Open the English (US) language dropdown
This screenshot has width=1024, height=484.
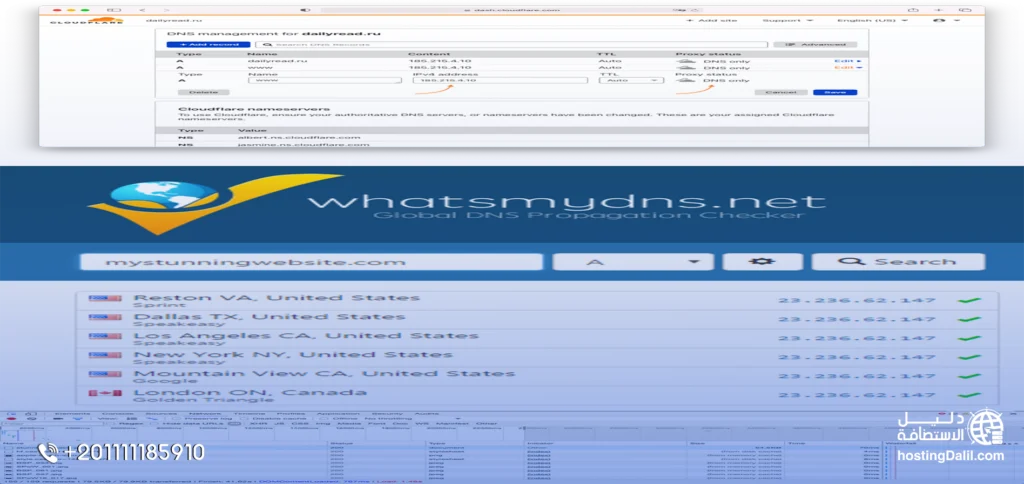tap(872, 21)
